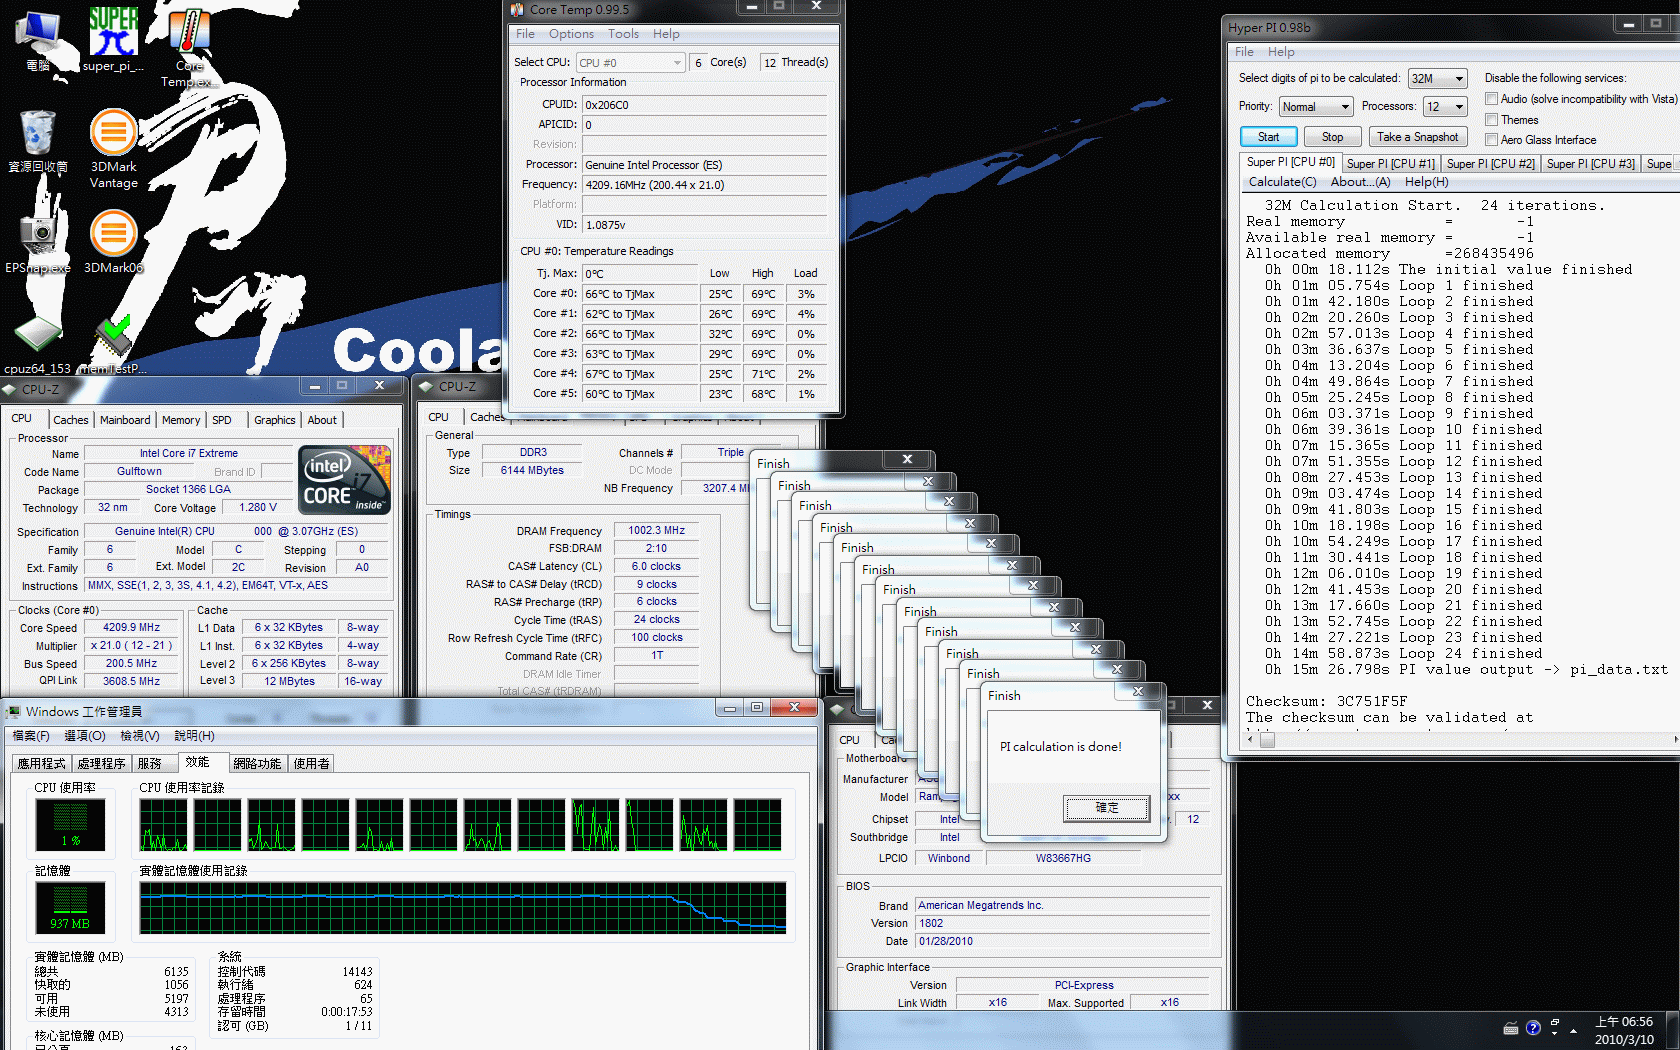This screenshot has width=1680, height=1050.
Task: Show hidden tray icons with the up arrow
Action: 1574,1030
